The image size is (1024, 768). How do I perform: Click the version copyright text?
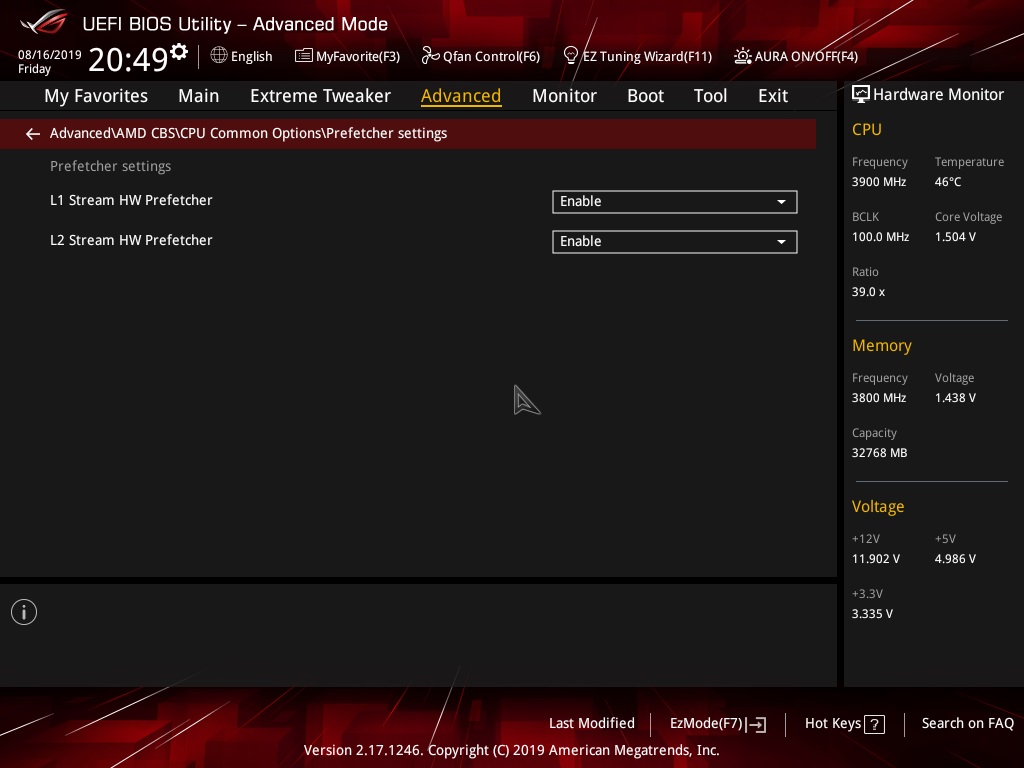pos(511,750)
